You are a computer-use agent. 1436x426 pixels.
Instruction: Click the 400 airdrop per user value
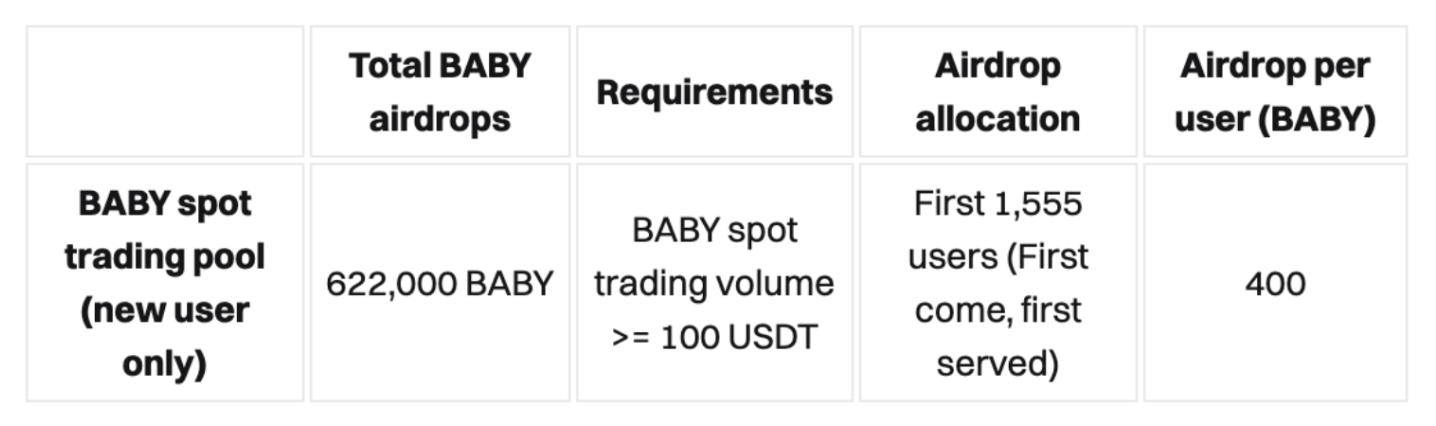1275,284
